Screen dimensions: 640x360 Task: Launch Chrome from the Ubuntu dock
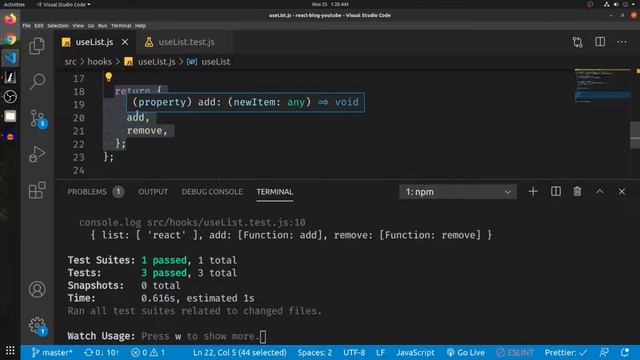(x=10, y=39)
